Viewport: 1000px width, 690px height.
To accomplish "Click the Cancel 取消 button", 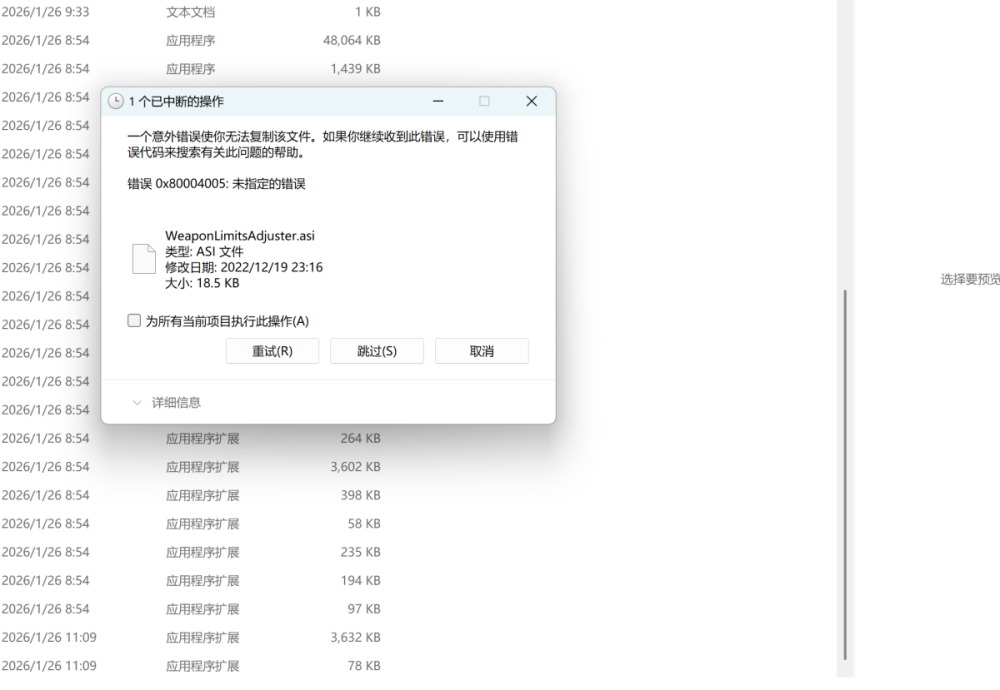I will tap(482, 350).
